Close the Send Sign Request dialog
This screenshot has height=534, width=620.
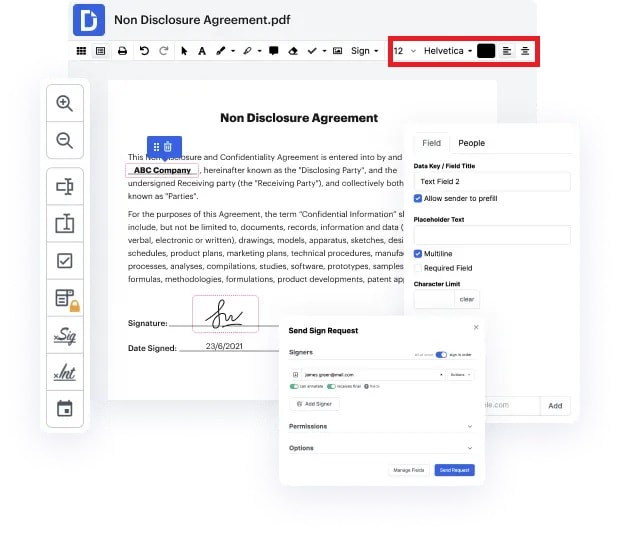coord(476,327)
